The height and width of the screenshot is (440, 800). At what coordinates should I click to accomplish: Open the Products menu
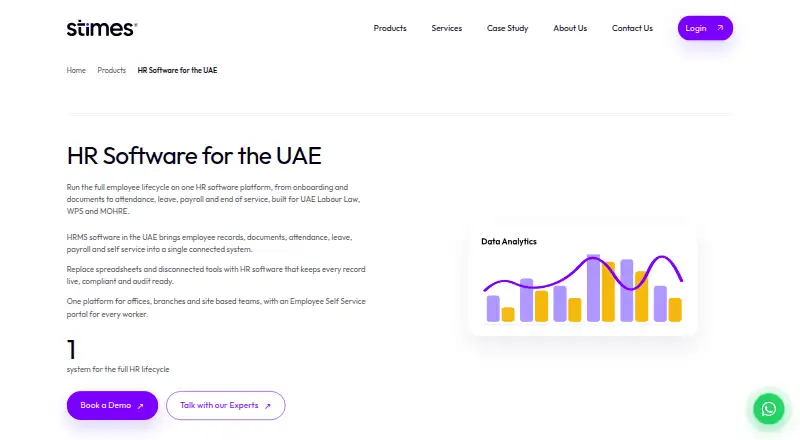390,28
